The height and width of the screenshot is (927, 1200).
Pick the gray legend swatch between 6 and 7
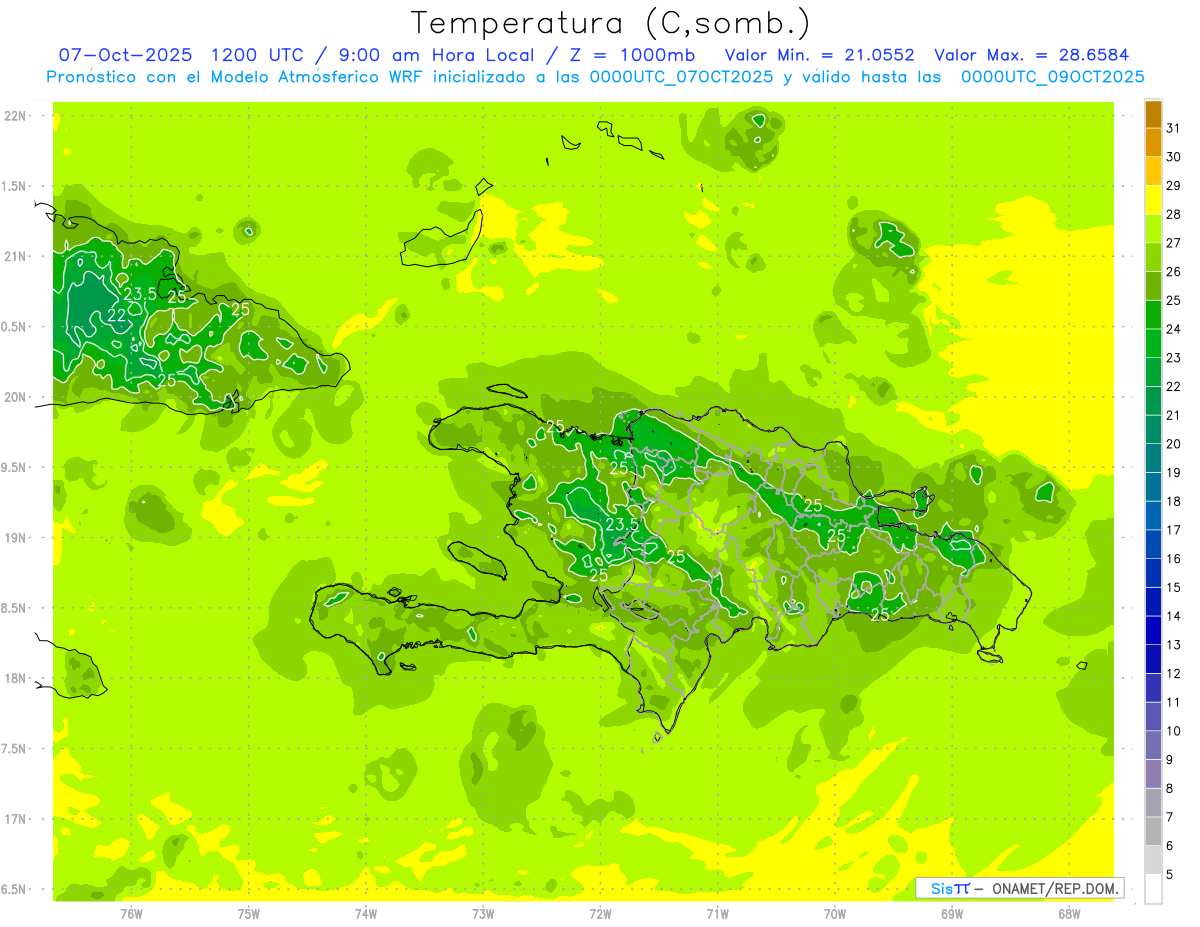click(1153, 832)
